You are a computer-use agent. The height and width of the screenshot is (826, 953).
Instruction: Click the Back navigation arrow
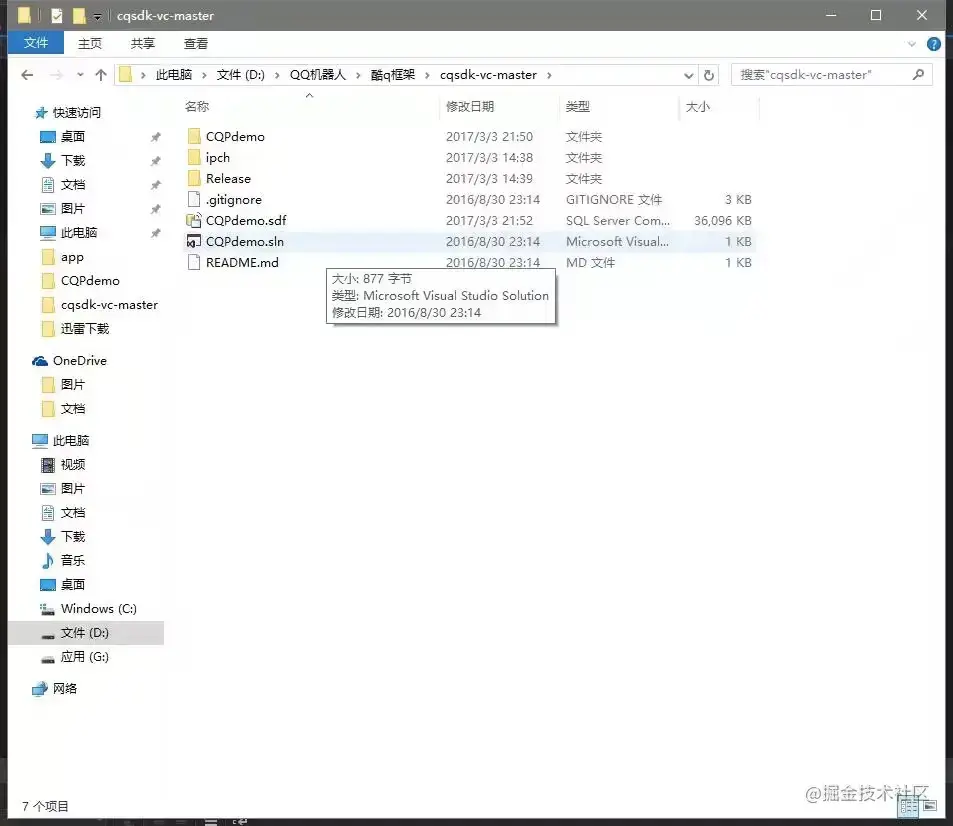tap(27, 75)
